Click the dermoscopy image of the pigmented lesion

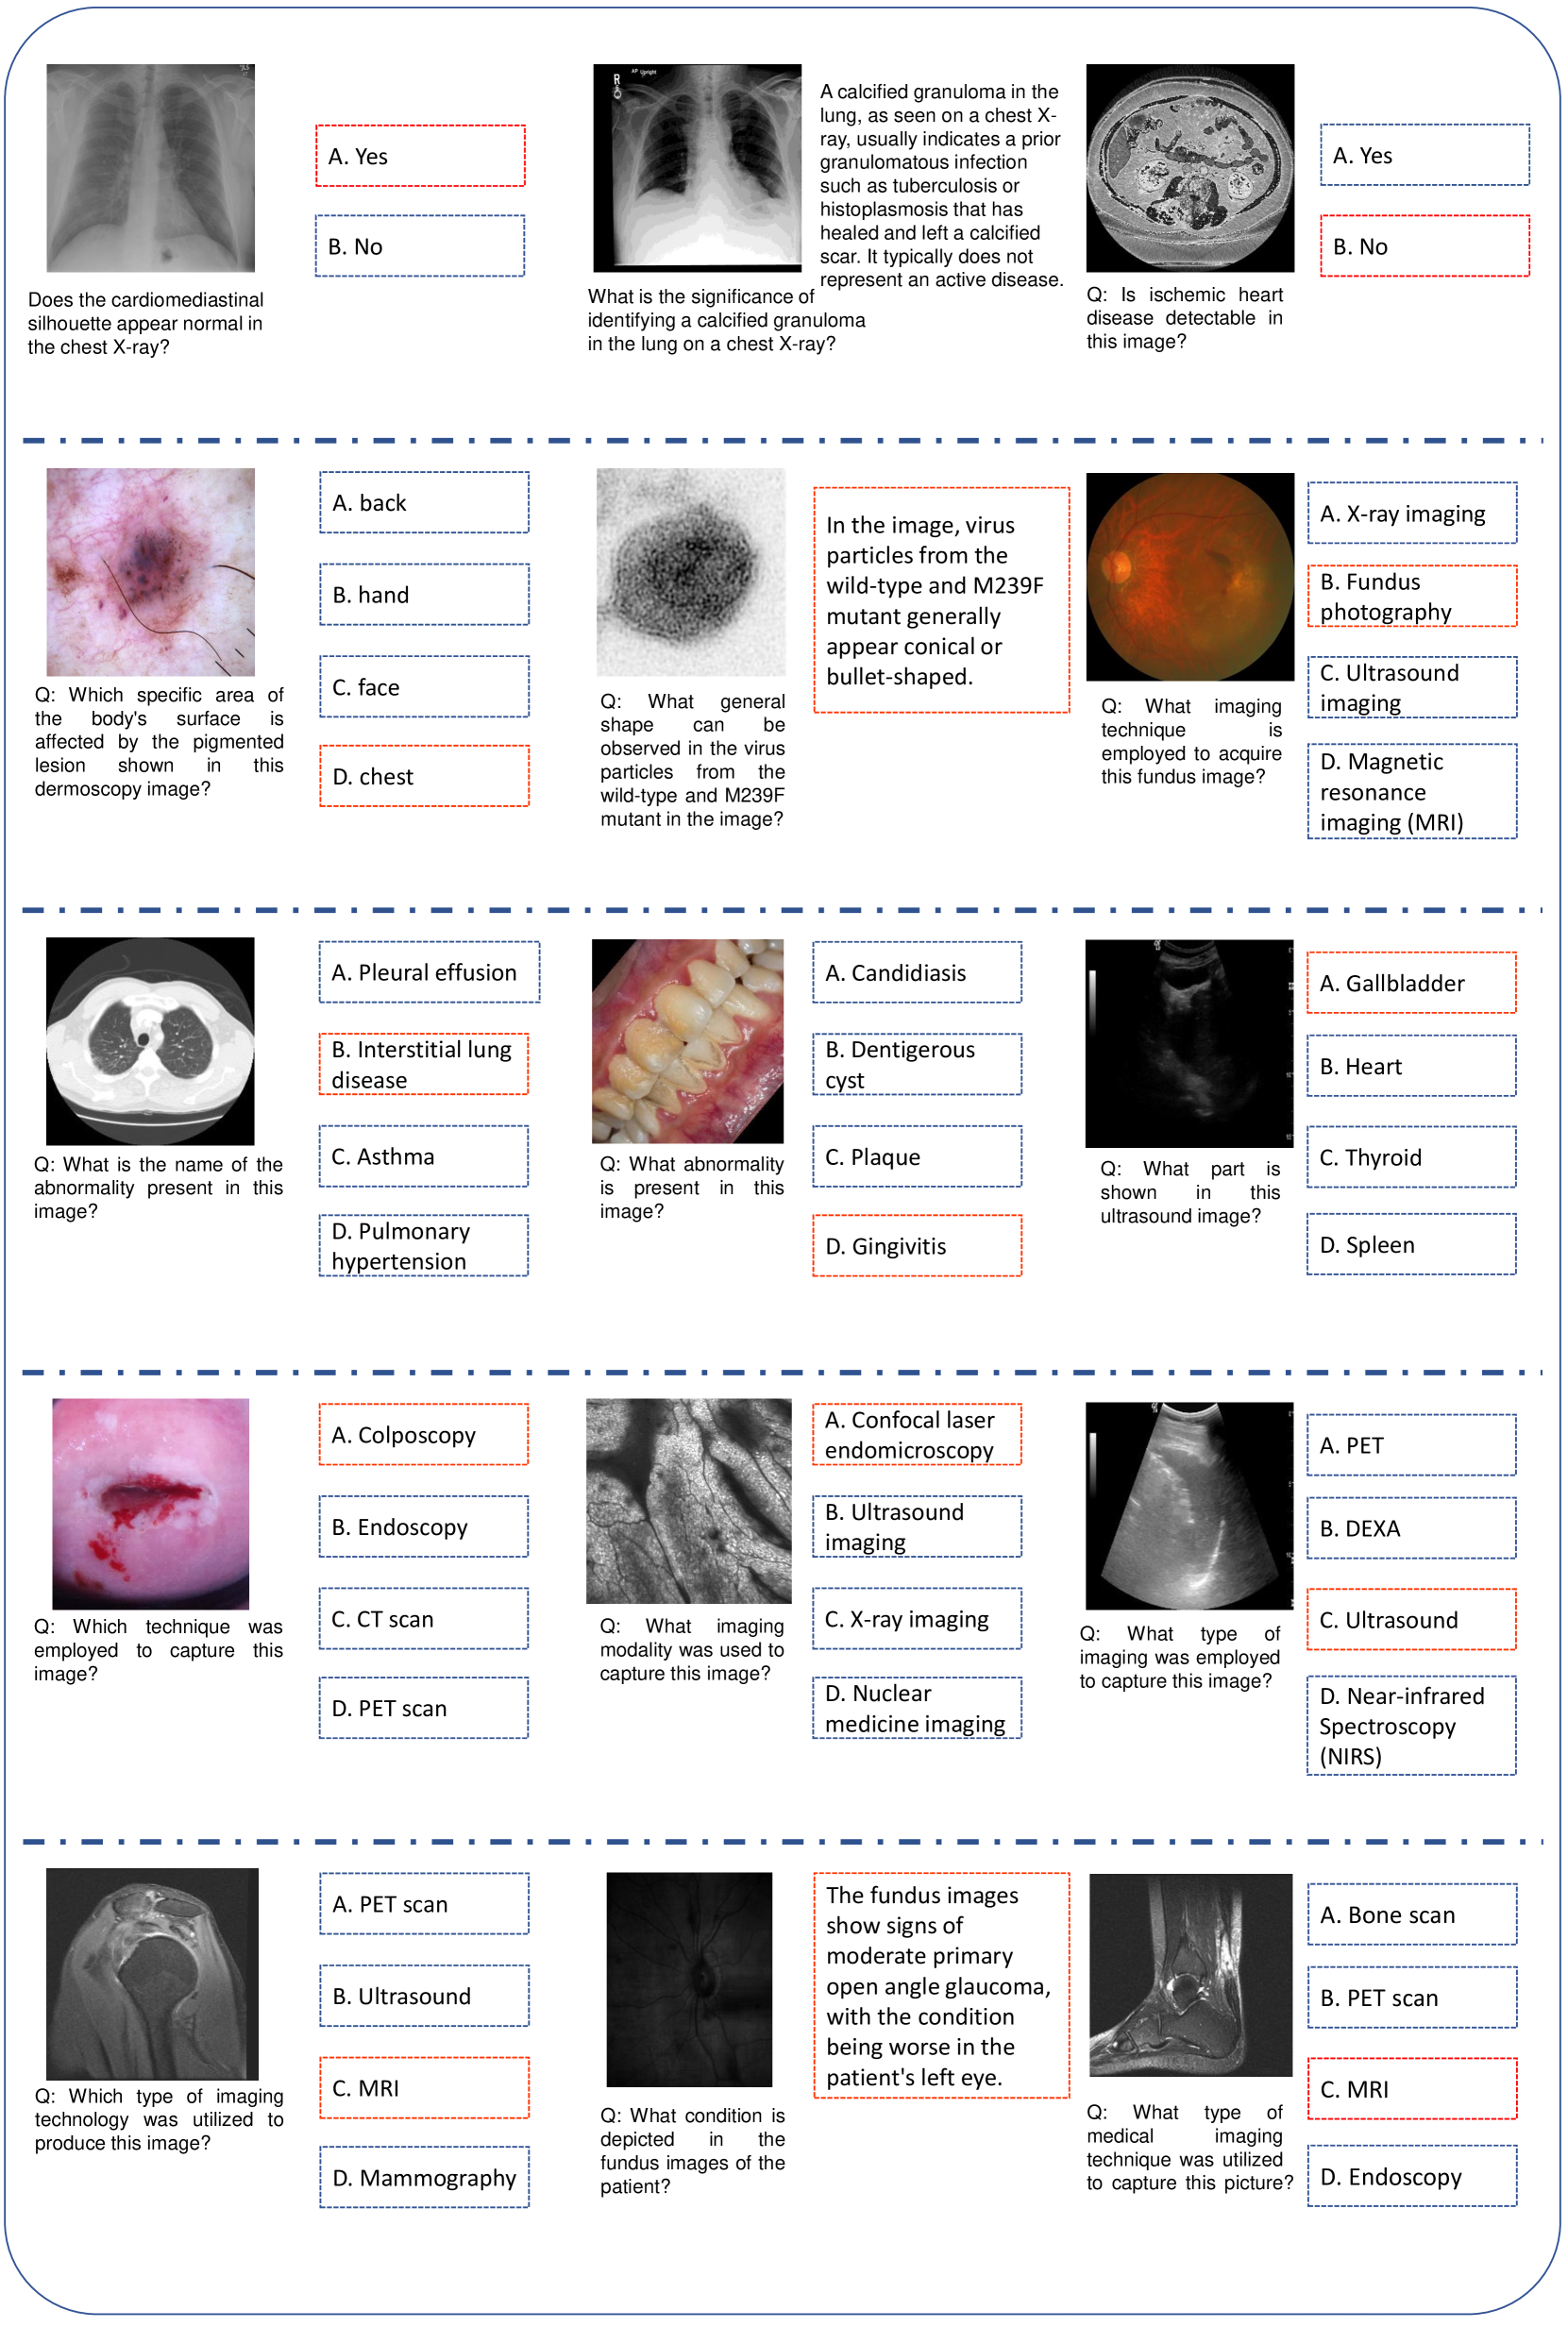150,572
